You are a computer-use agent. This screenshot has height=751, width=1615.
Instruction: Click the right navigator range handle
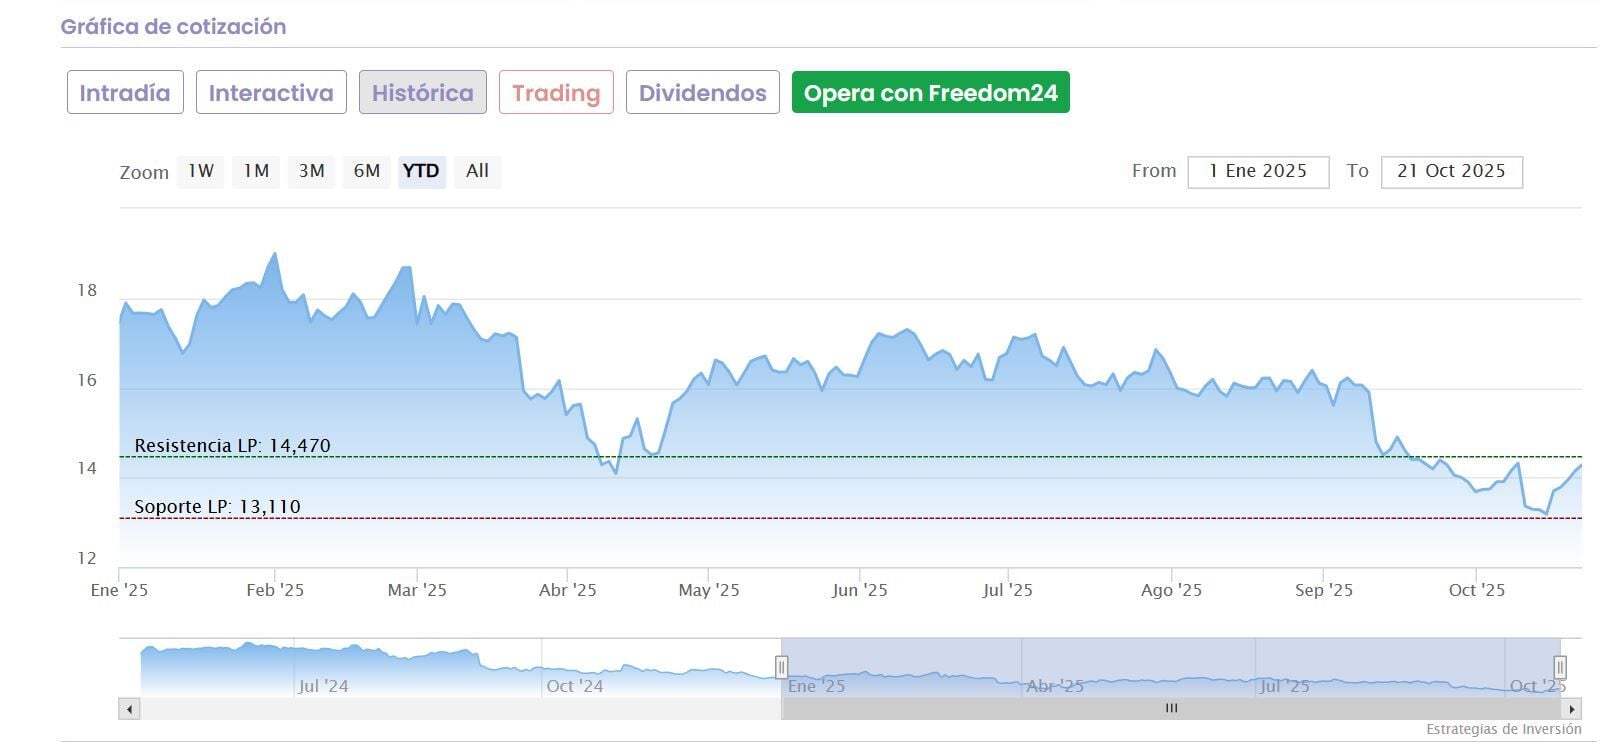coord(1559,667)
